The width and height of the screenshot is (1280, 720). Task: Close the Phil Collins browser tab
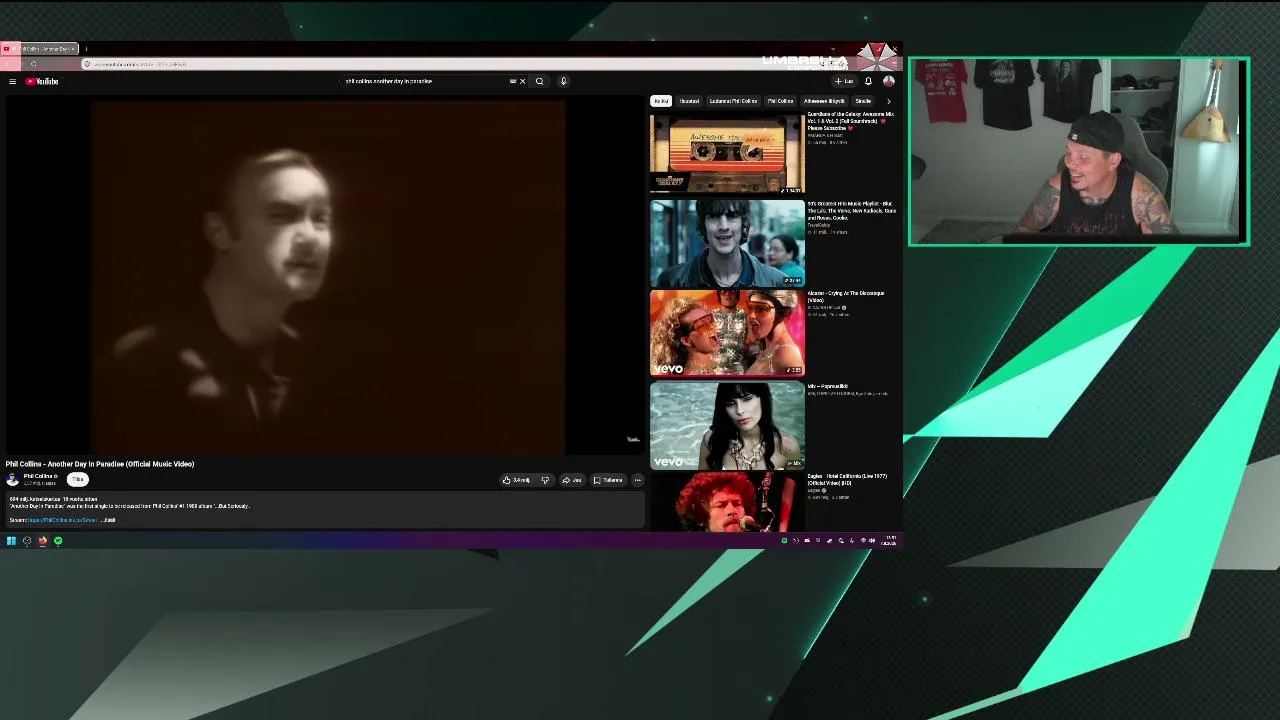tap(73, 49)
